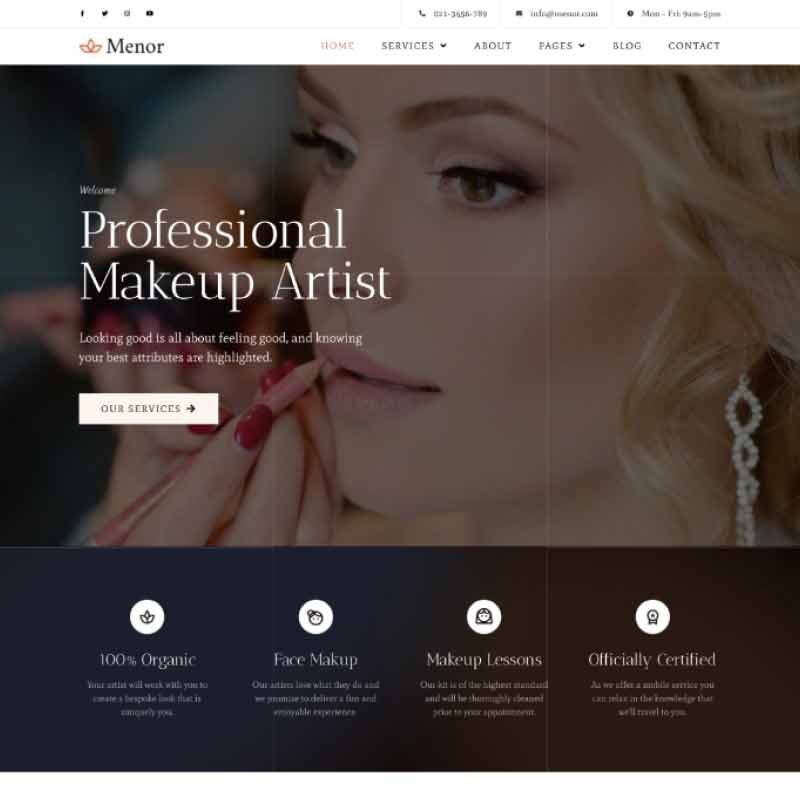Screen dimensions: 800x800
Task: Expand the Services dropdown menu
Action: point(414,45)
